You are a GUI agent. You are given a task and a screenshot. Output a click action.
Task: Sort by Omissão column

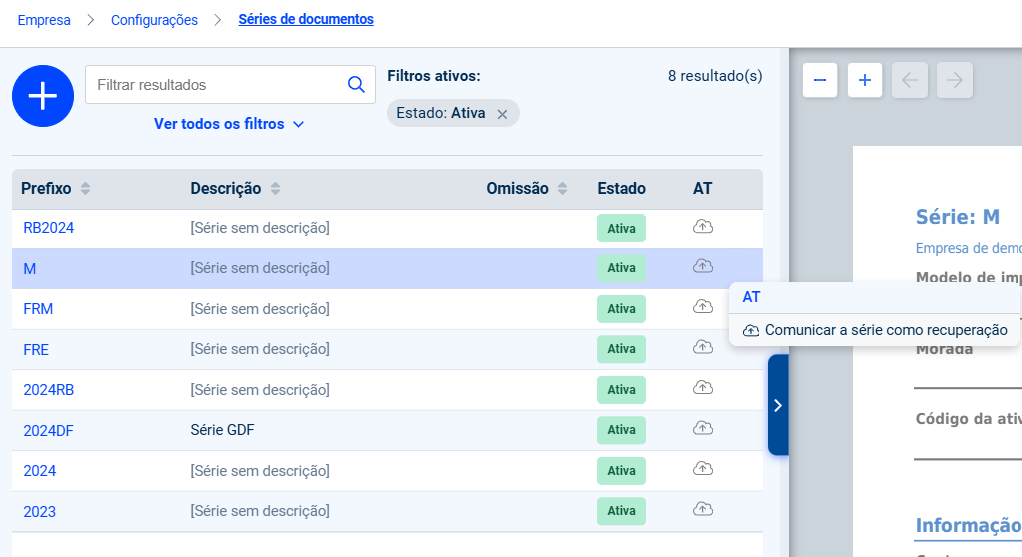pyautogui.click(x=562, y=189)
